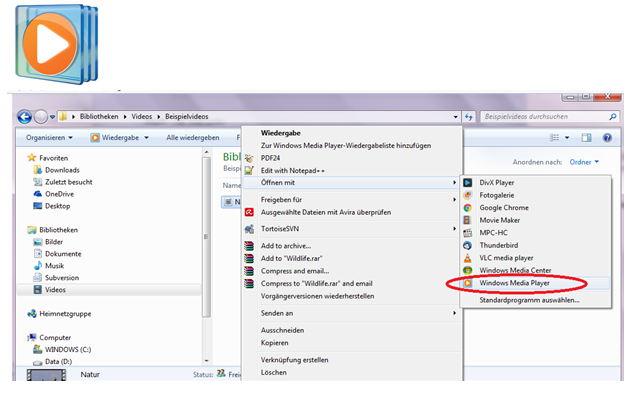Click the Wiedergabe toolbar button
This screenshot has height=395, width=635.
pyautogui.click(x=115, y=138)
